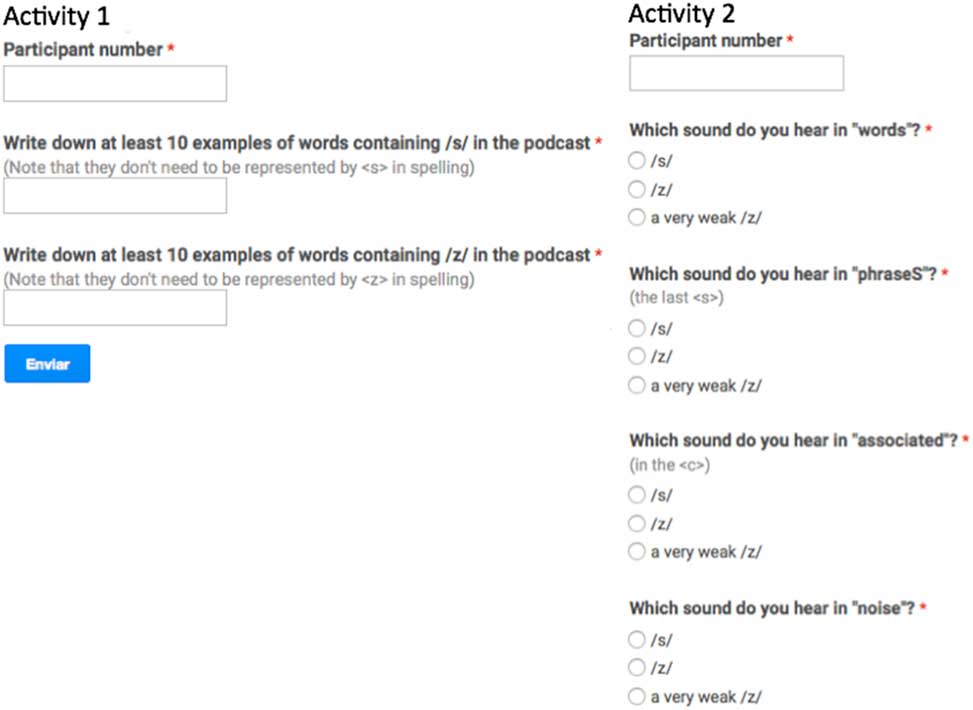
Task: Select /z/ for "associated" question
Action: [637, 523]
